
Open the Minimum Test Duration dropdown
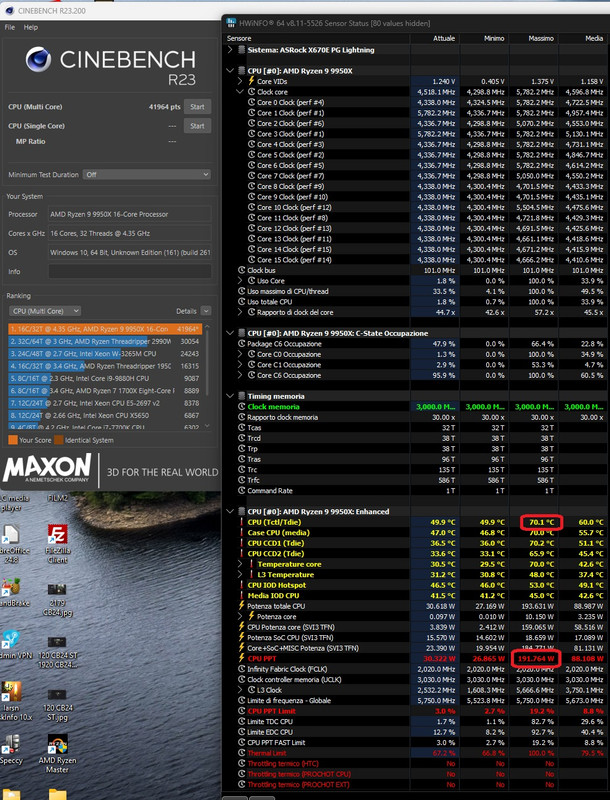147,174
